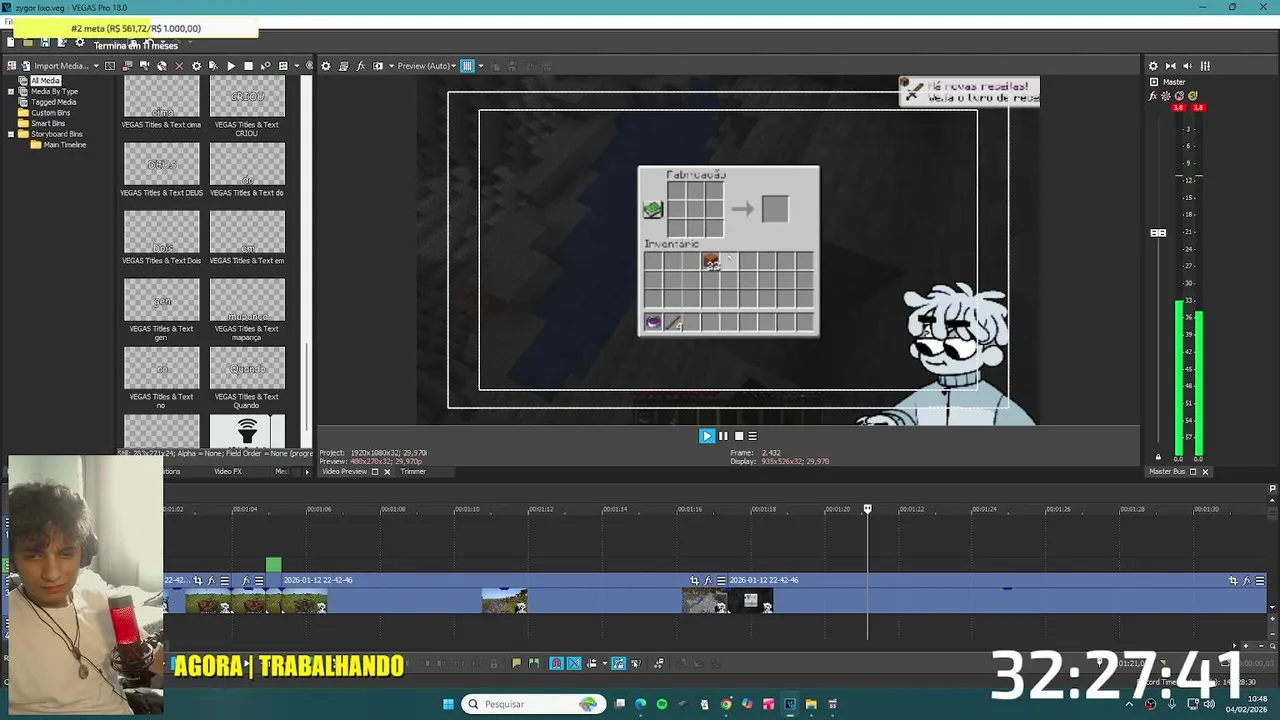The width and height of the screenshot is (1280, 720).
Task: Open Event FX on clip at 2026-01-12 middle
Action: [708, 580]
